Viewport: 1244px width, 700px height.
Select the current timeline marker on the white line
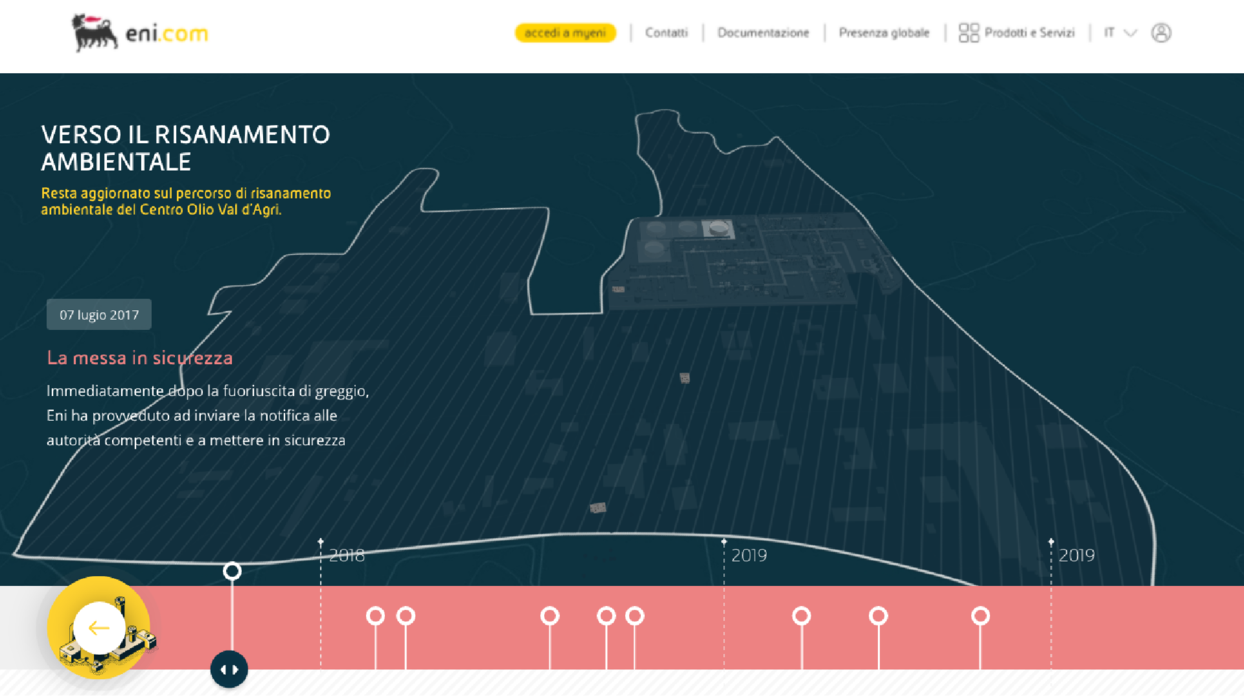(232, 571)
